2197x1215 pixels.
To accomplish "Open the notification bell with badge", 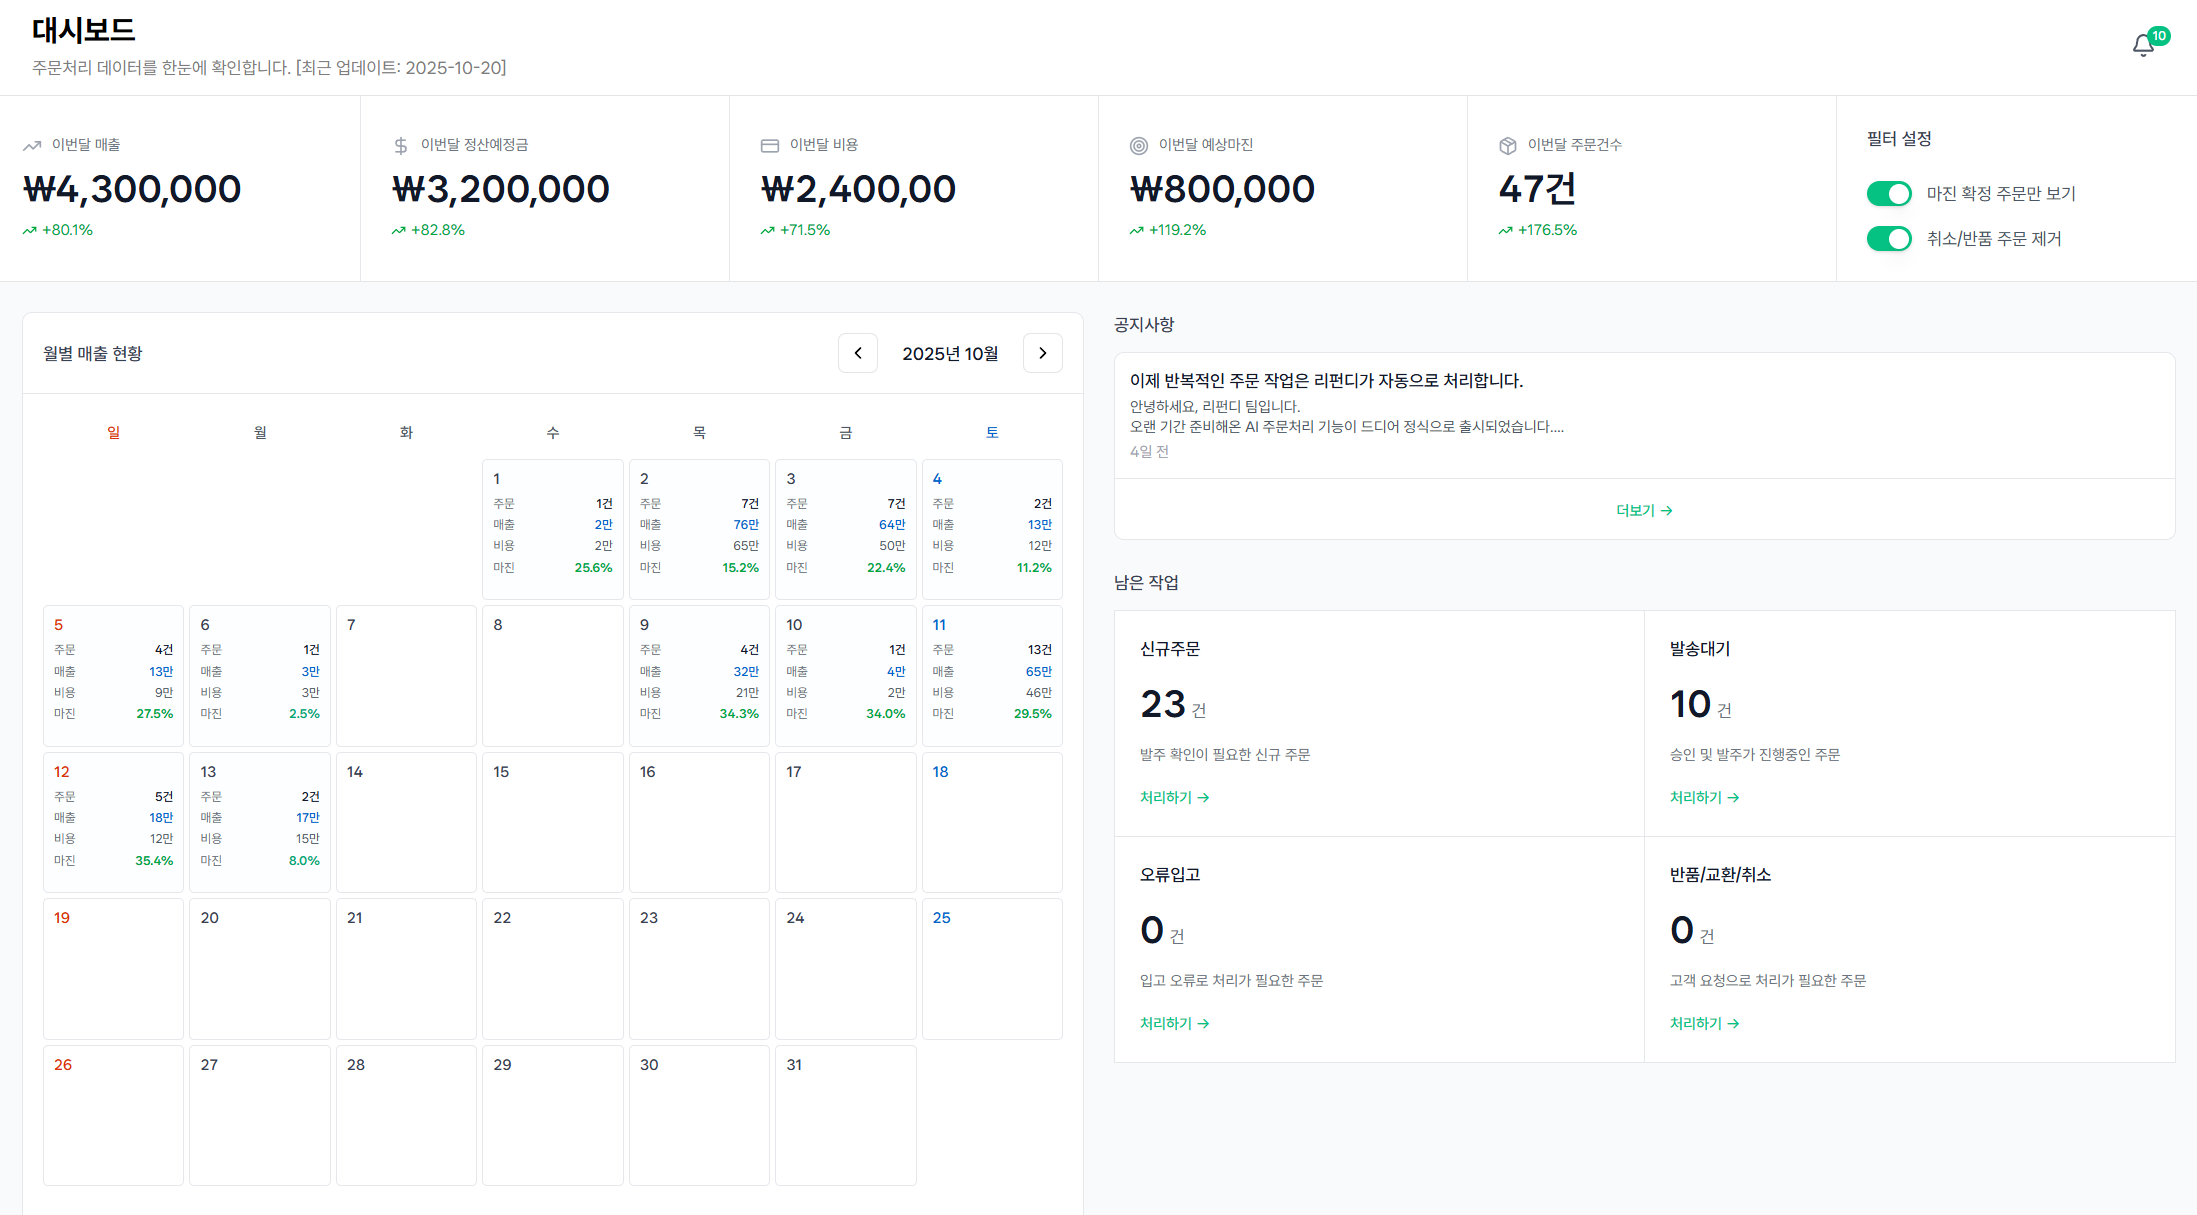I will click(2143, 45).
